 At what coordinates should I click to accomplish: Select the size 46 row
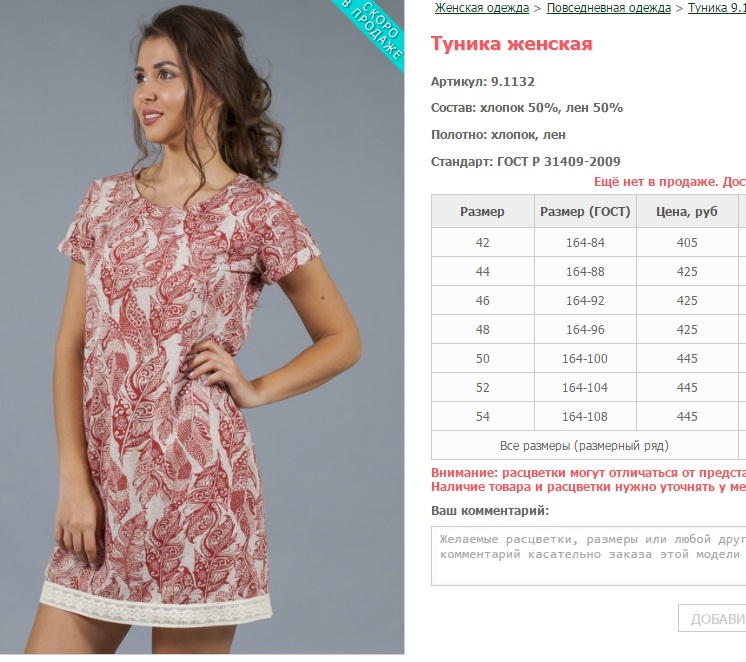589,300
